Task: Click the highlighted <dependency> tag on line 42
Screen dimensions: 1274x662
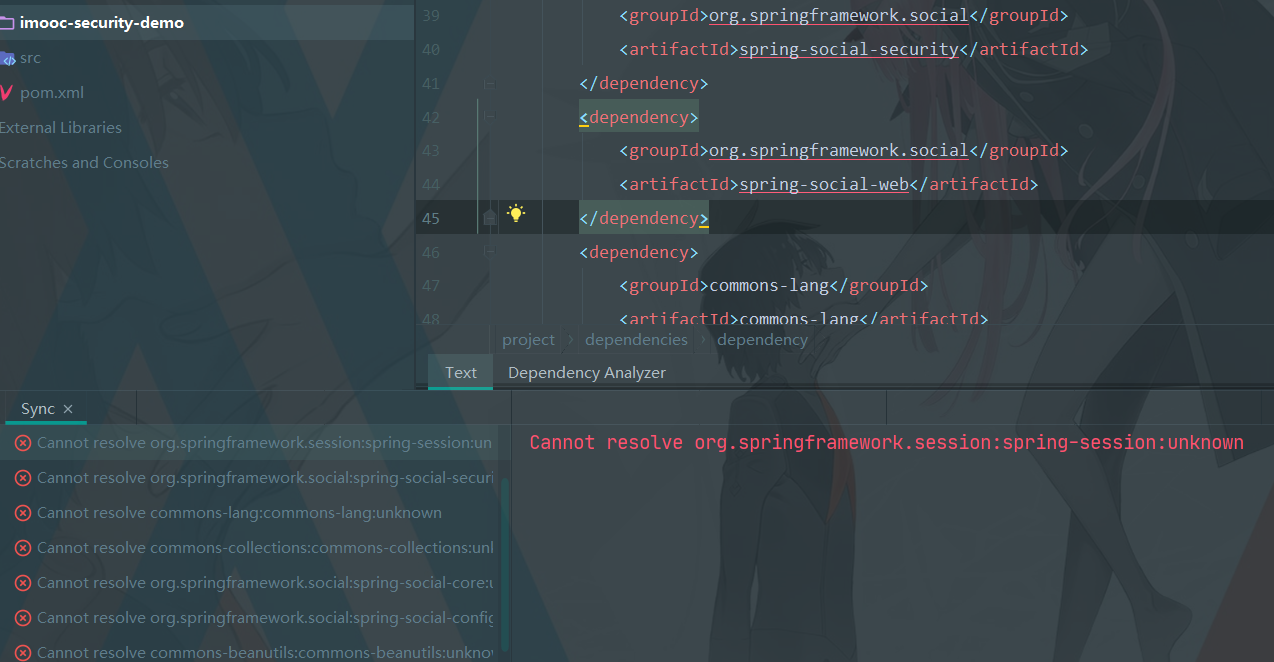Action: [x=639, y=117]
